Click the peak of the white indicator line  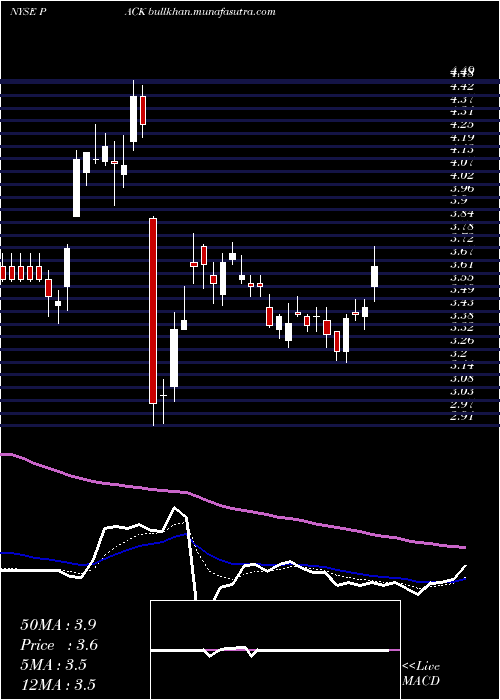[175, 508]
